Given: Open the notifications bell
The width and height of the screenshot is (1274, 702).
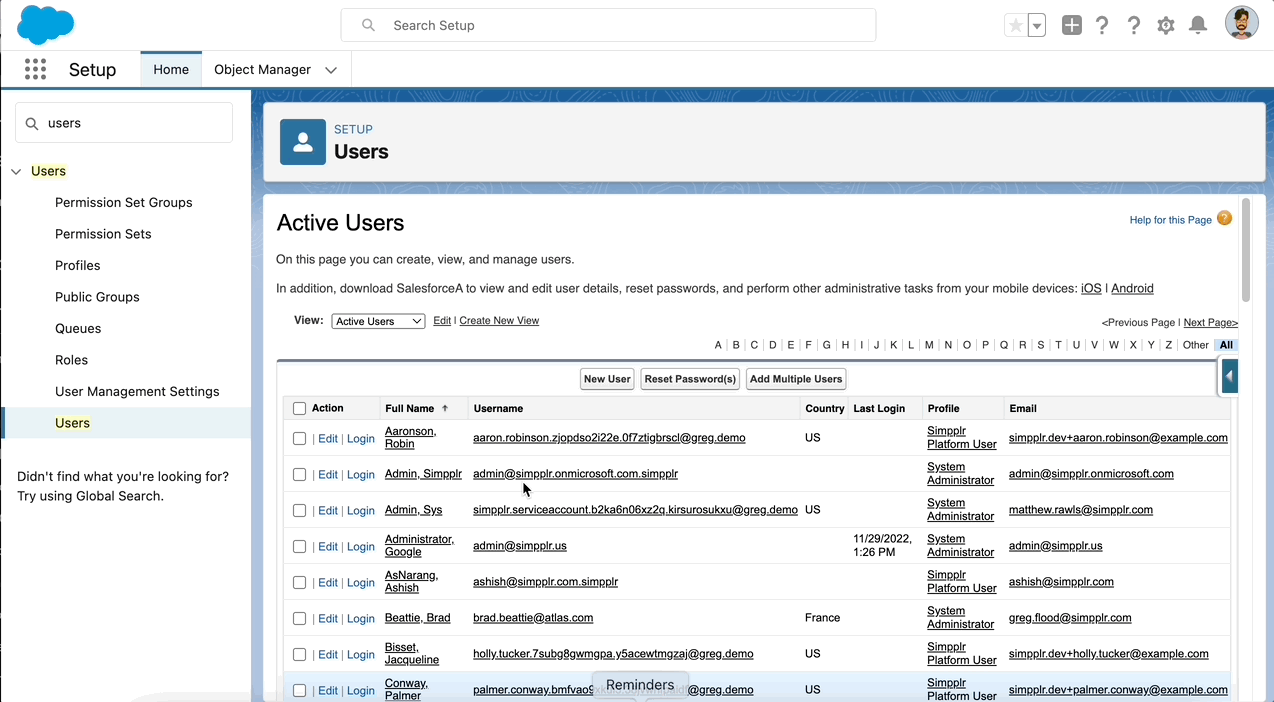Looking at the screenshot, I should click(x=1198, y=26).
